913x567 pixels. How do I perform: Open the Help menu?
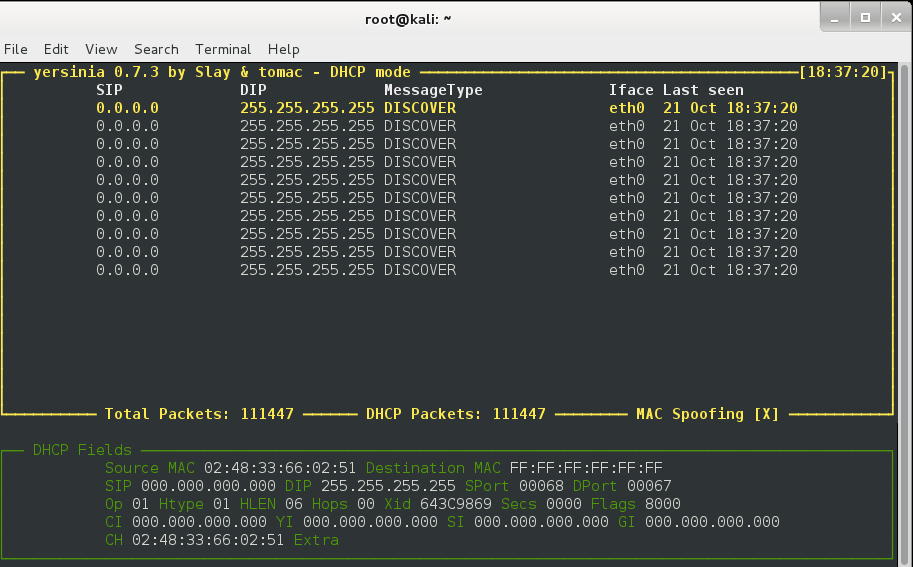click(283, 49)
